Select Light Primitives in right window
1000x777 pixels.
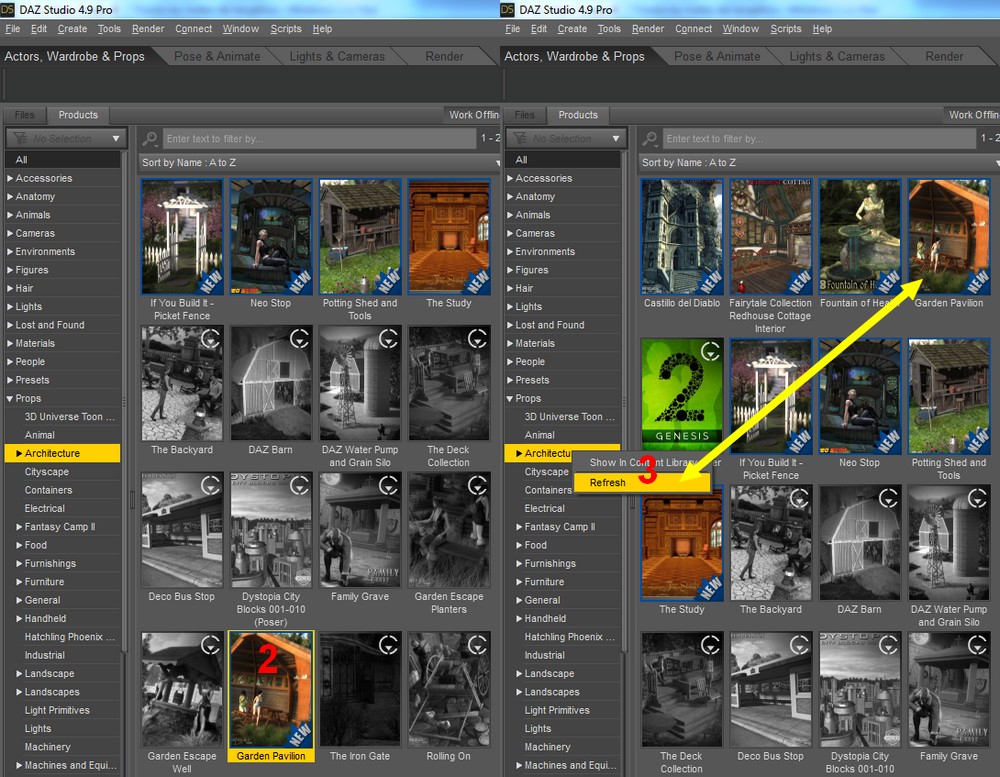coord(562,710)
